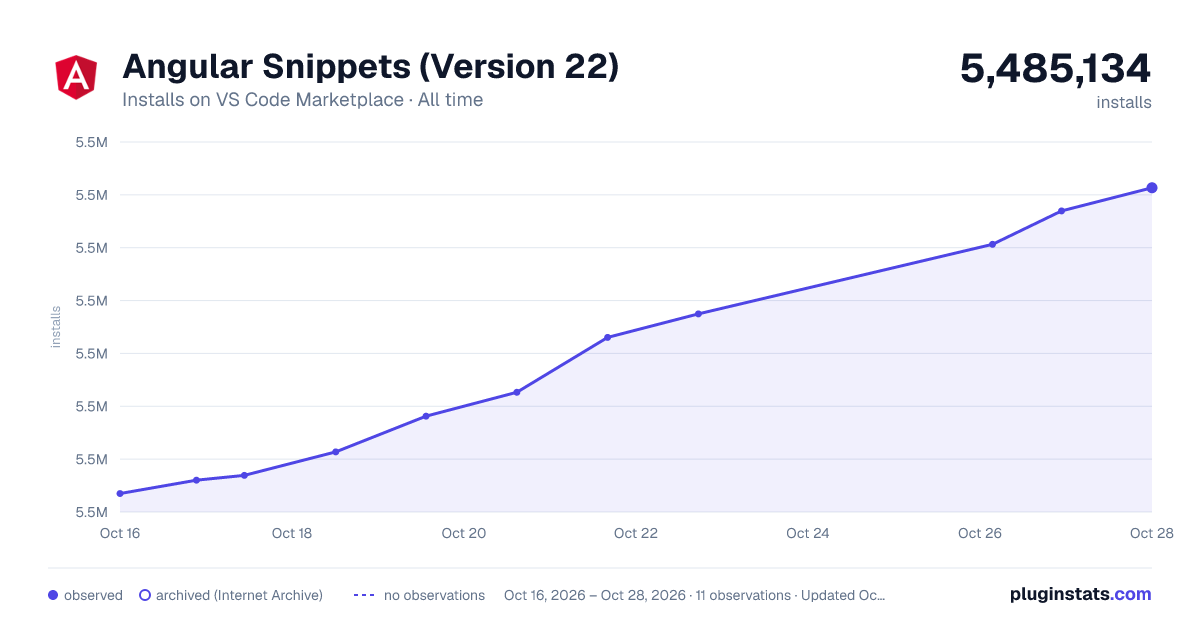The height and width of the screenshot is (630, 1200).
Task: Click the dashed 'no observations' legend line
Action: (364, 595)
